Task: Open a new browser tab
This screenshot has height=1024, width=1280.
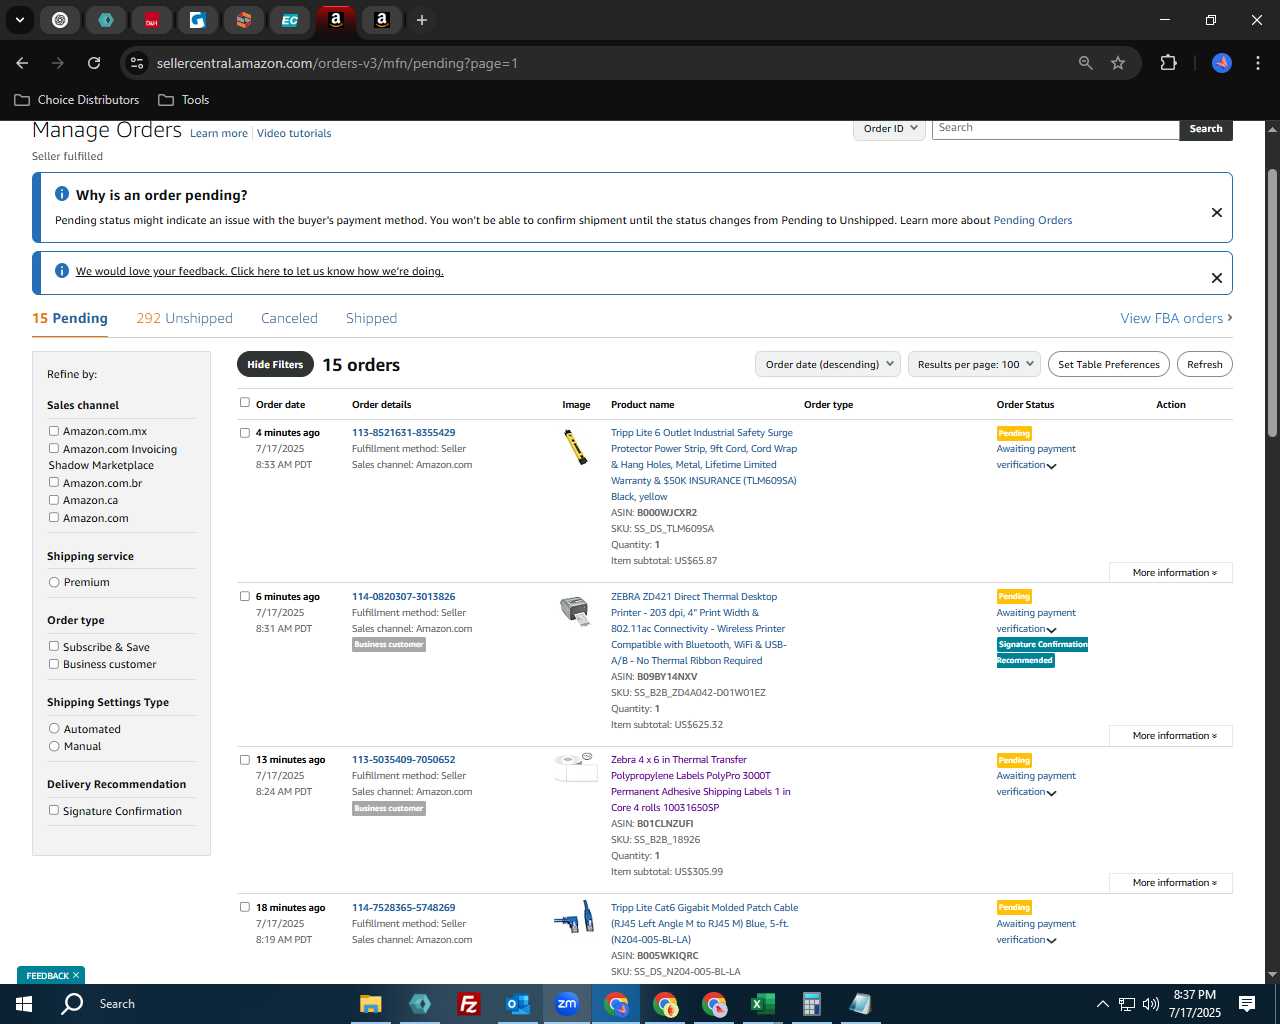Action: 422,20
